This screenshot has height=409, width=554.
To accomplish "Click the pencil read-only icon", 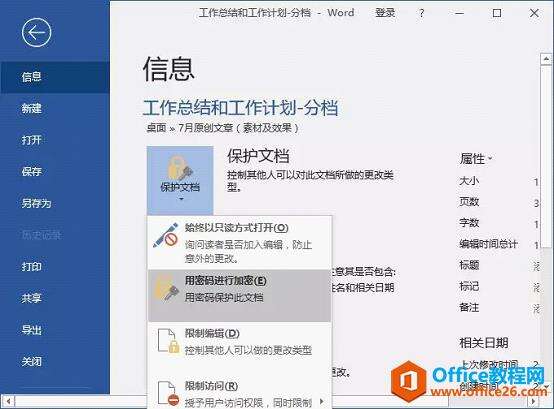I will (x=166, y=235).
